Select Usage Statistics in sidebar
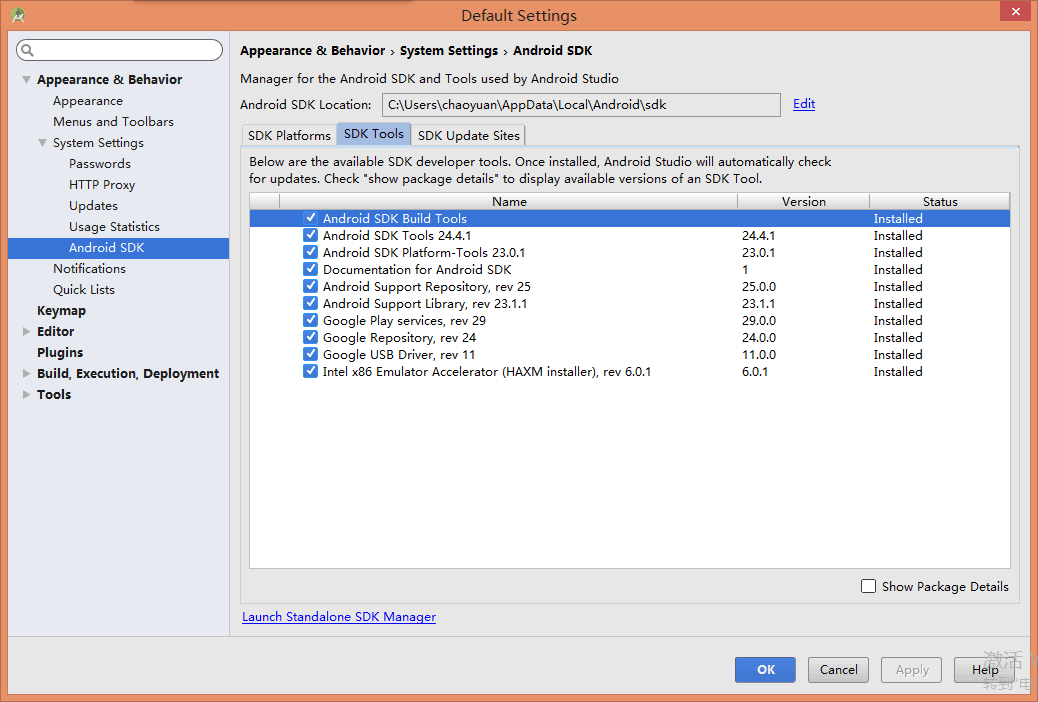 (115, 226)
